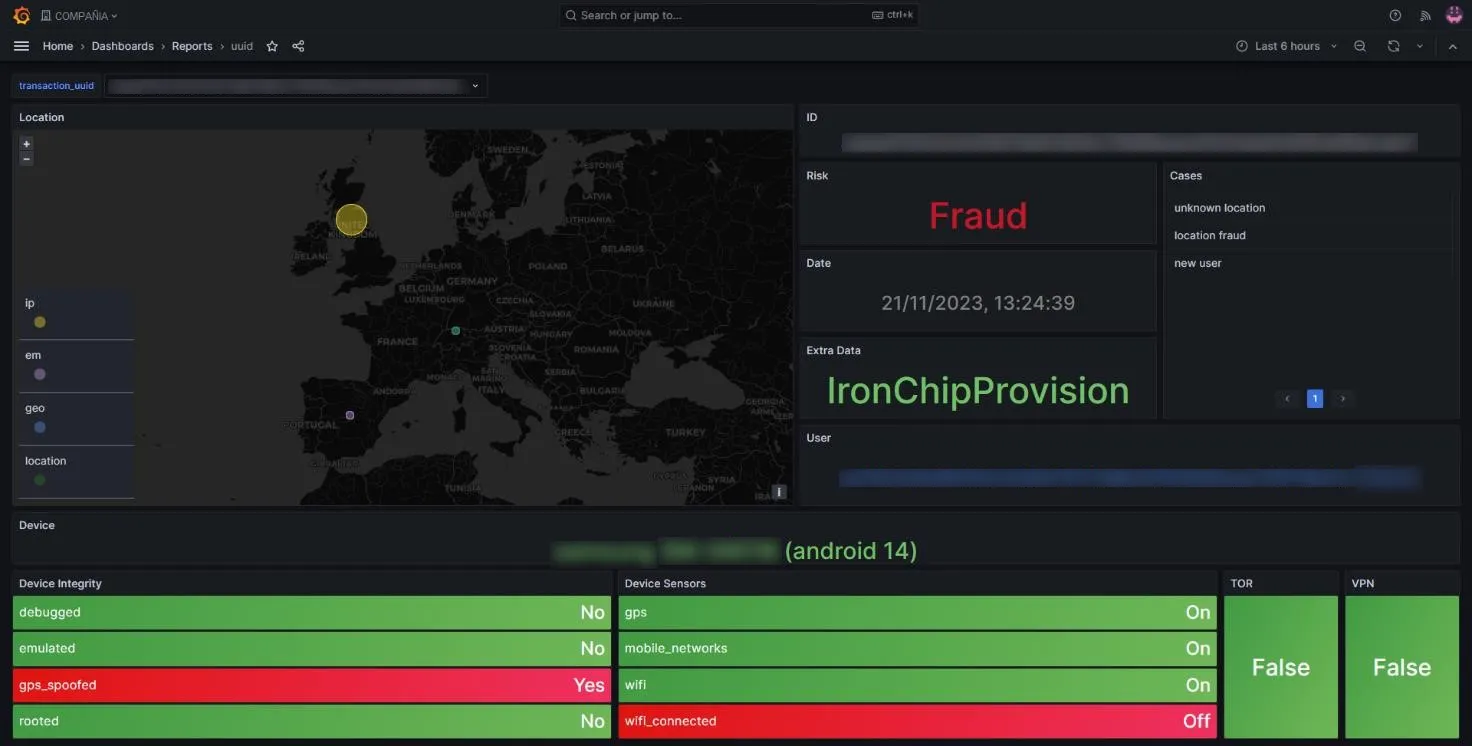
Task: Open Reports breadcrumb folder
Action: click(x=192, y=46)
